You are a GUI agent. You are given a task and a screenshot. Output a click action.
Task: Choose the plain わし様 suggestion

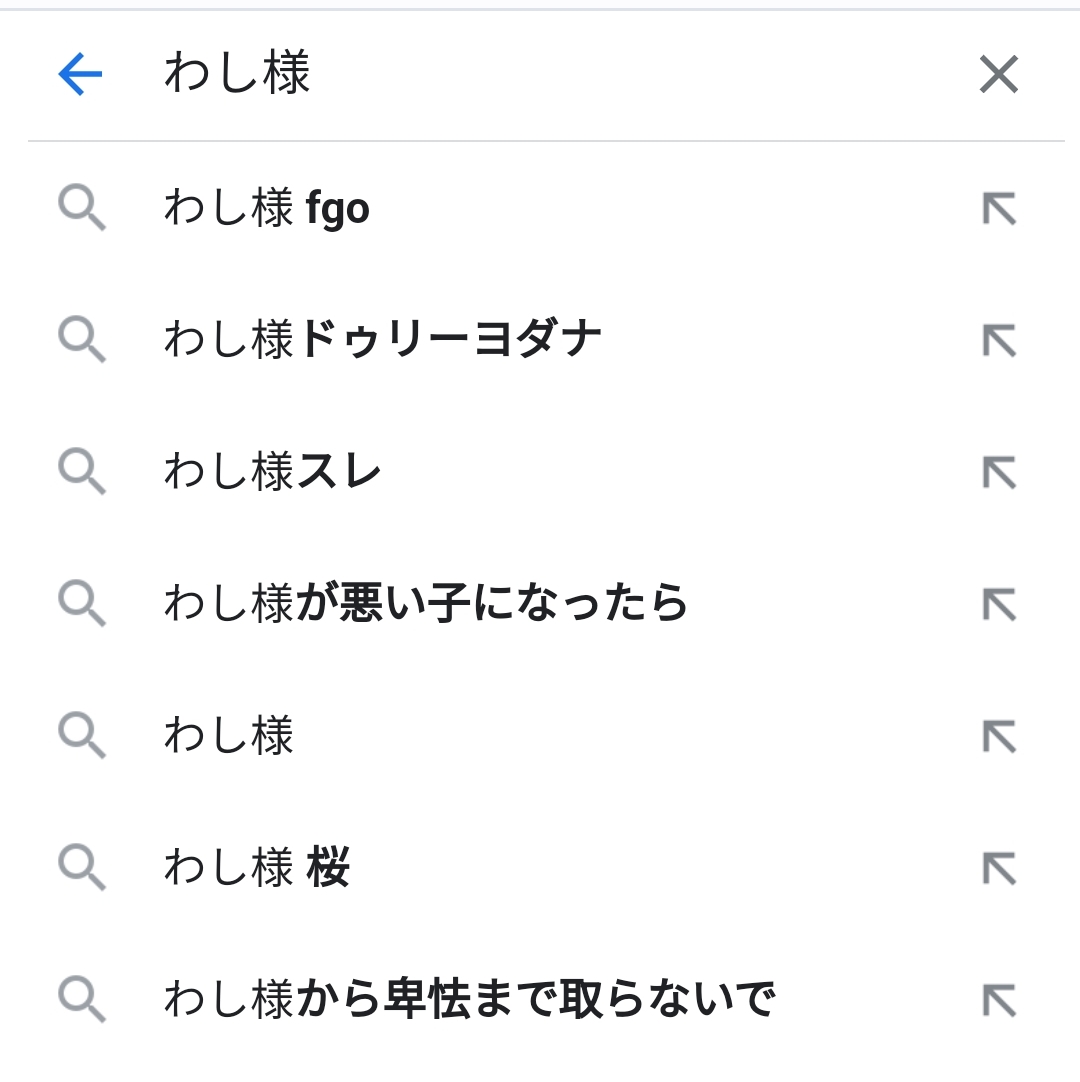coord(229,736)
